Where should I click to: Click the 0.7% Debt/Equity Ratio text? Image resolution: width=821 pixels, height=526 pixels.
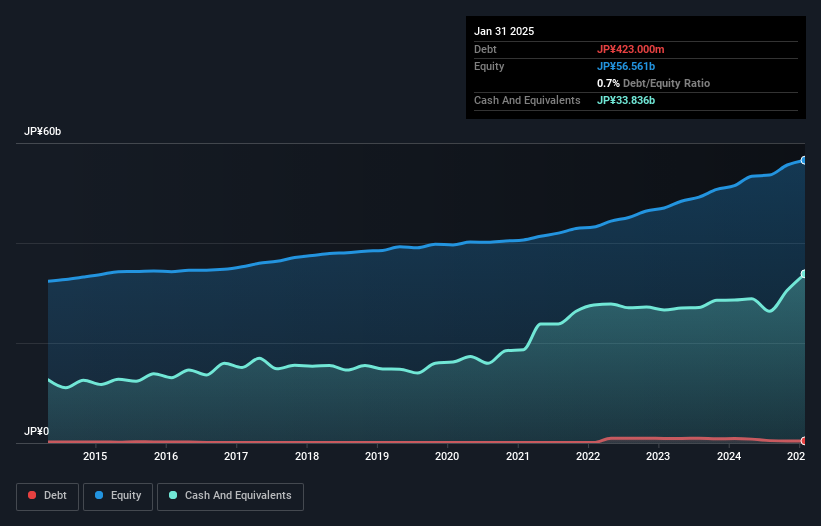click(x=653, y=83)
